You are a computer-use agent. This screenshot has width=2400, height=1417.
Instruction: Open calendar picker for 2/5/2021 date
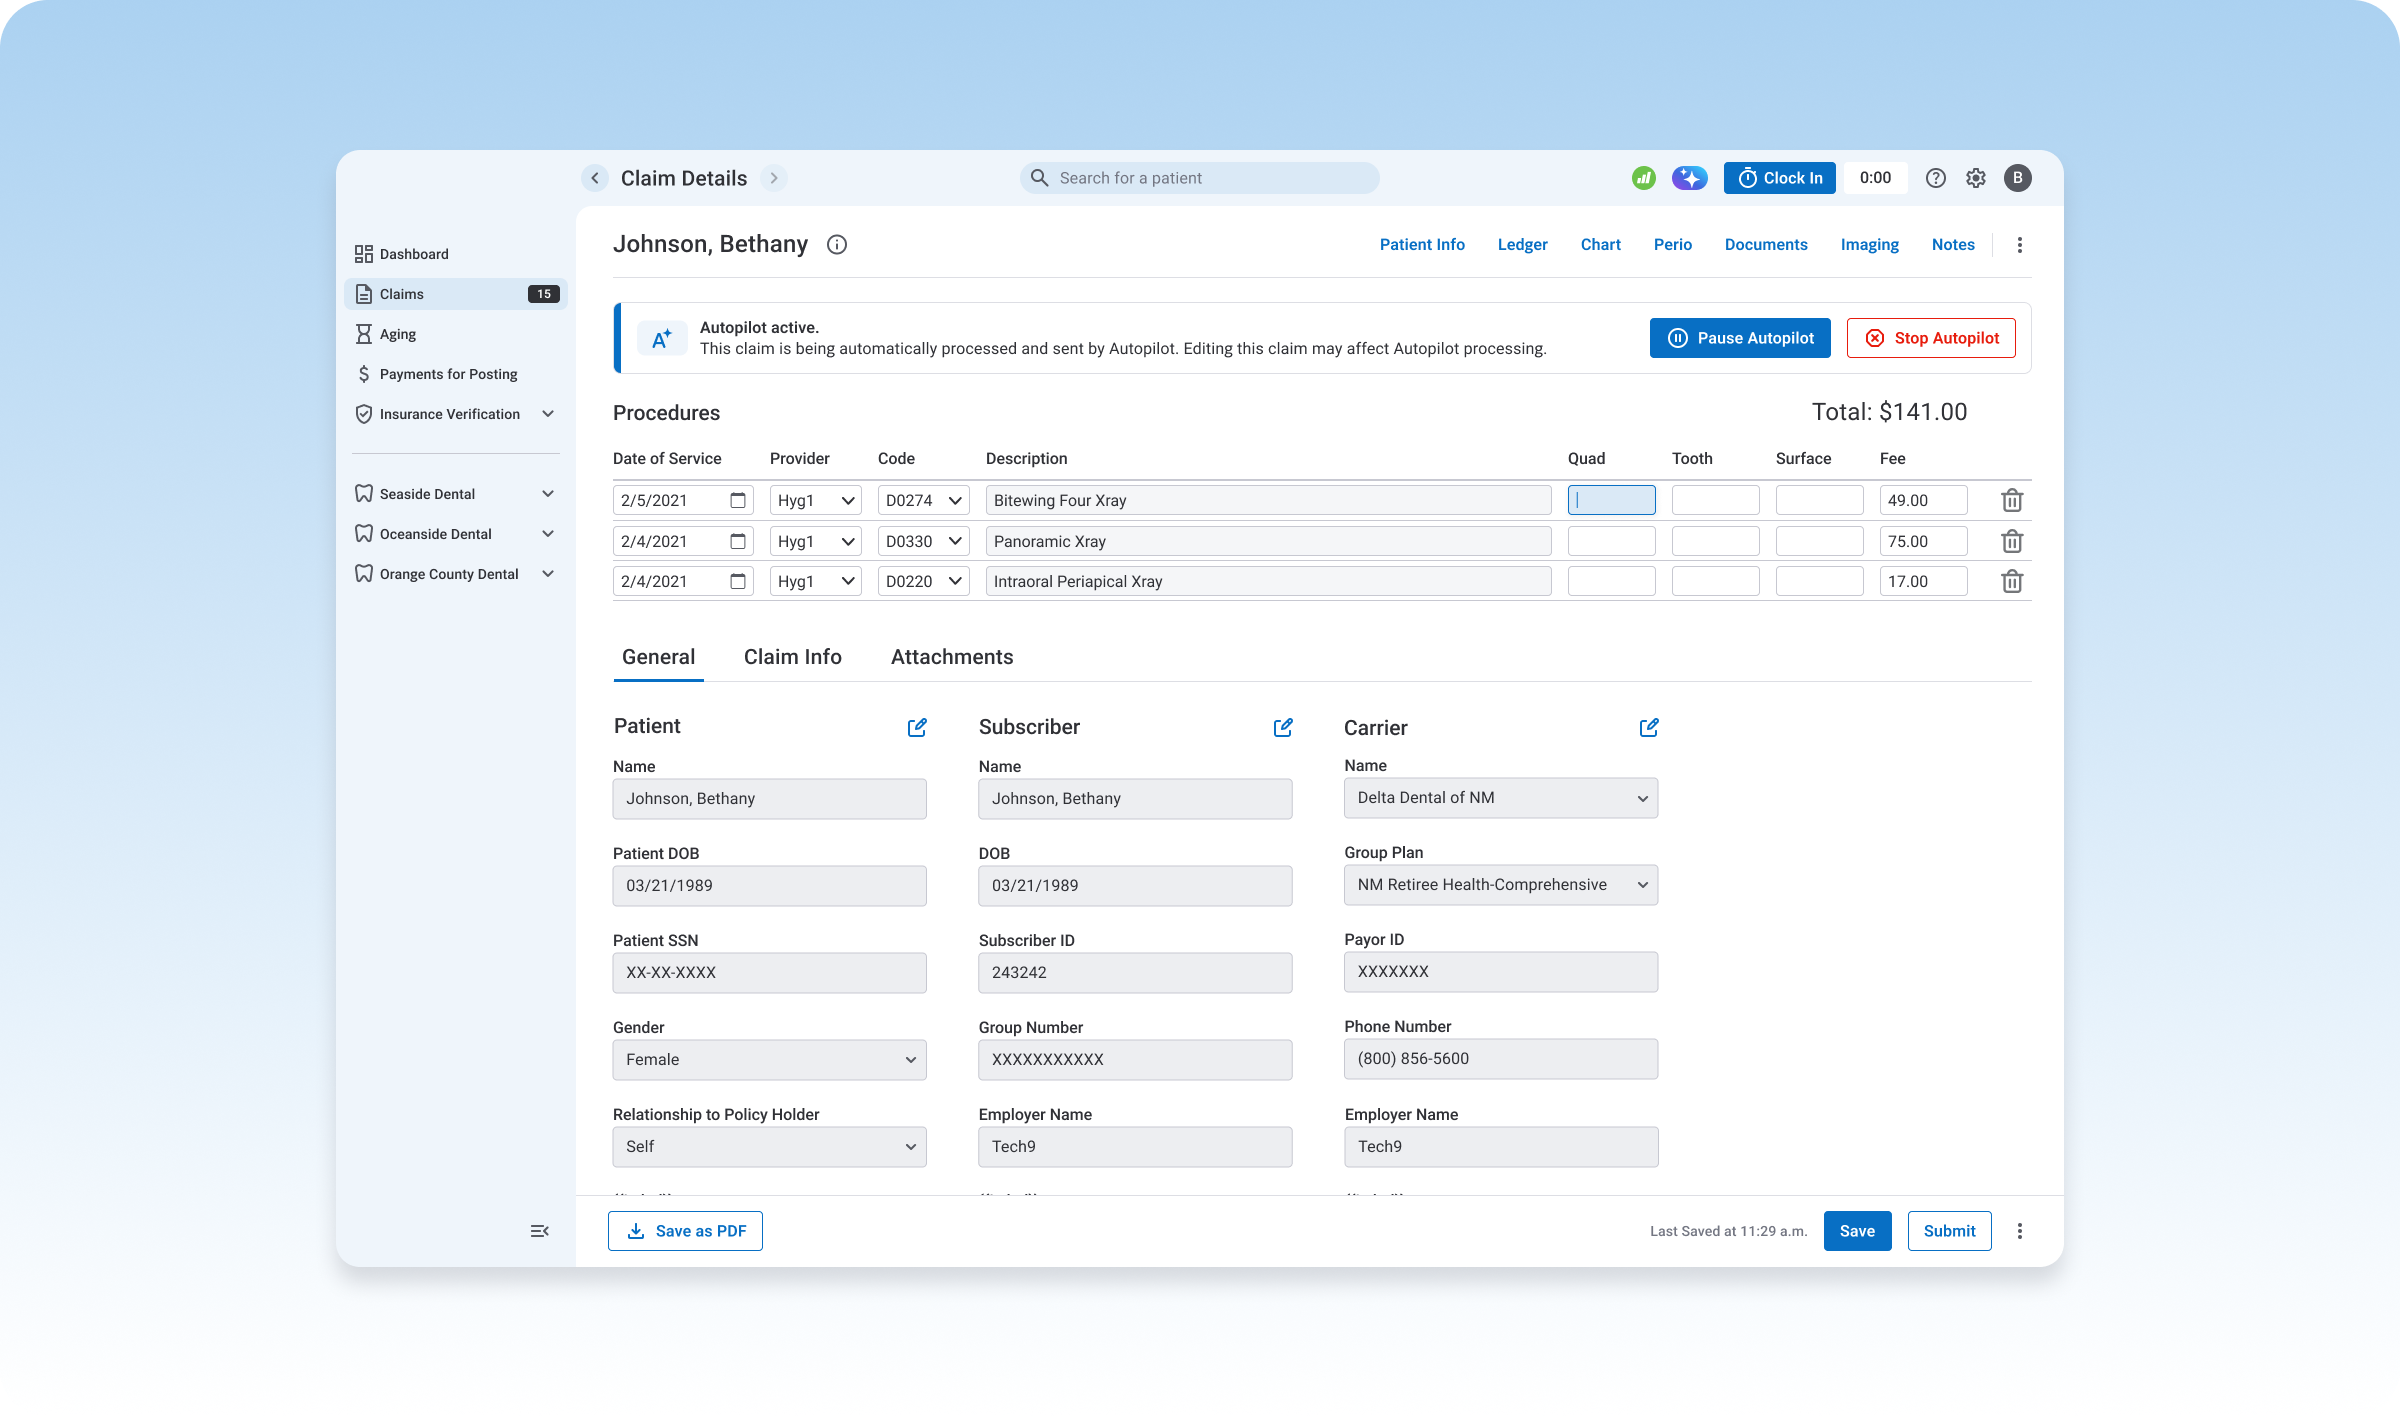738,500
